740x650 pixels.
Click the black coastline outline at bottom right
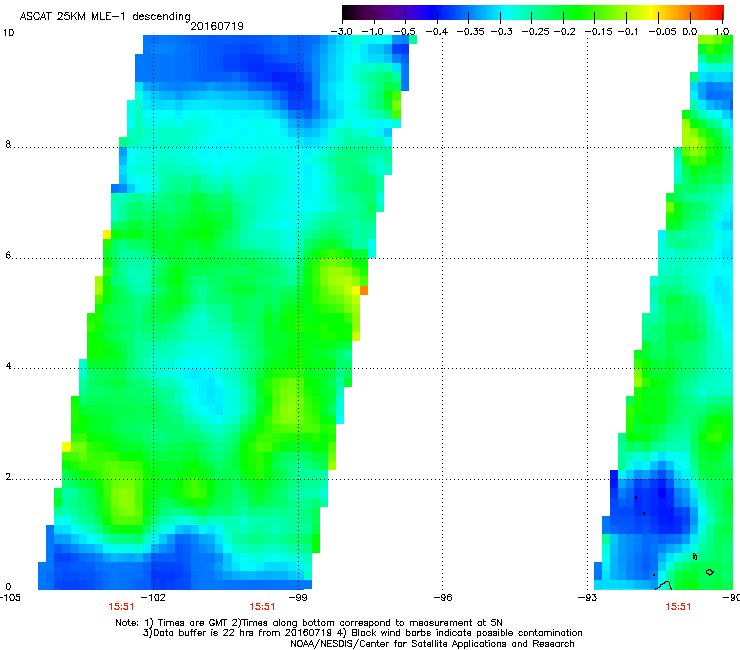[x=664, y=586]
